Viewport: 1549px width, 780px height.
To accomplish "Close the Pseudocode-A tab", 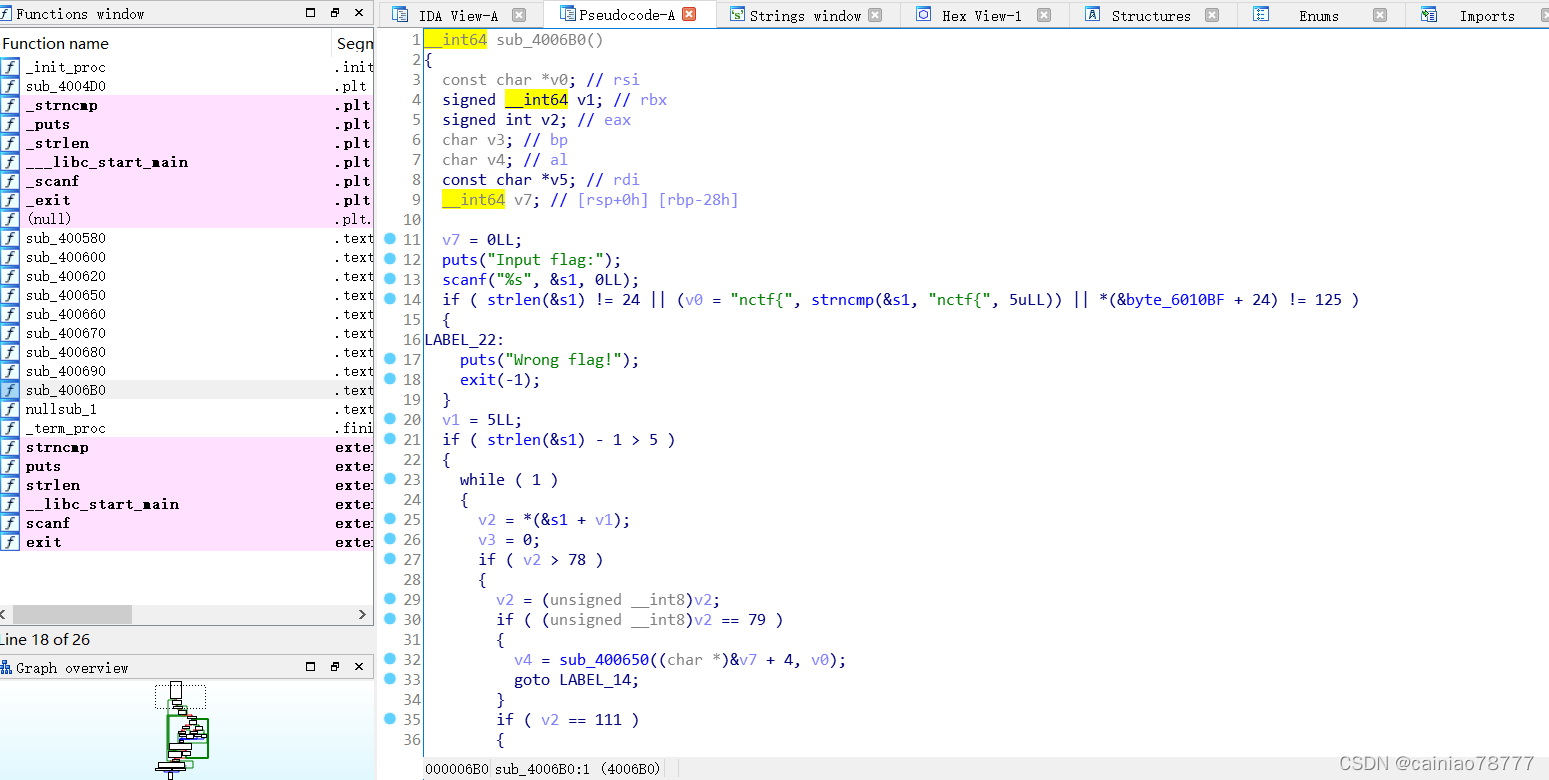I will pyautogui.click(x=688, y=15).
